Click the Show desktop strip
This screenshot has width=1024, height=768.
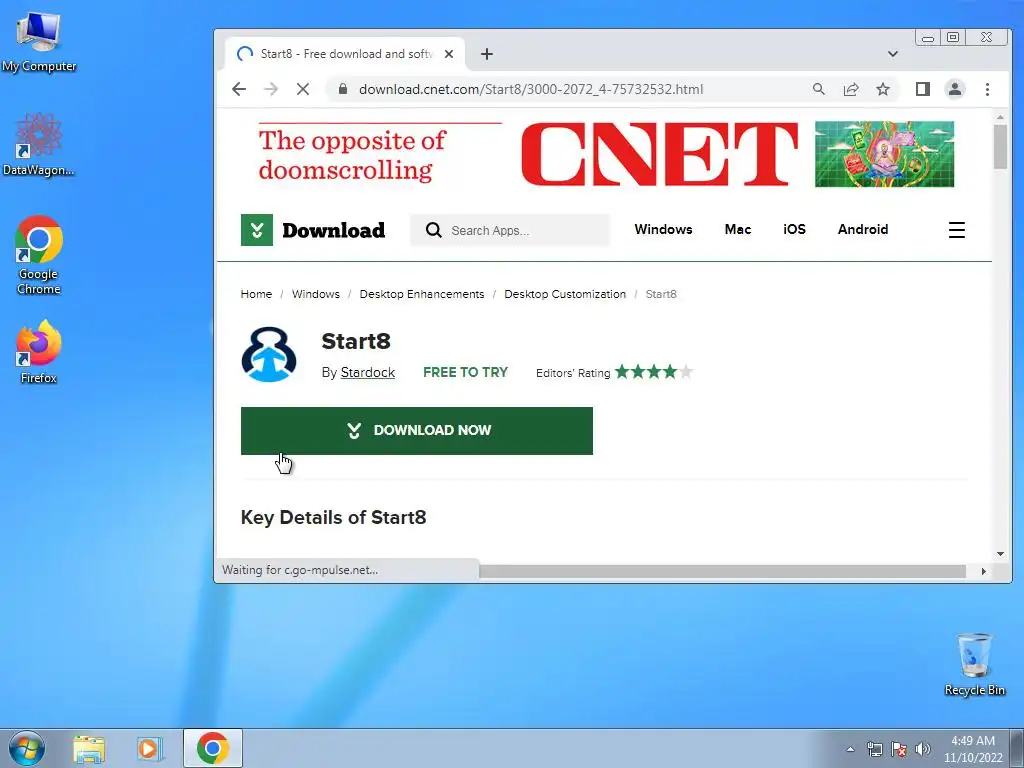tap(1017, 748)
